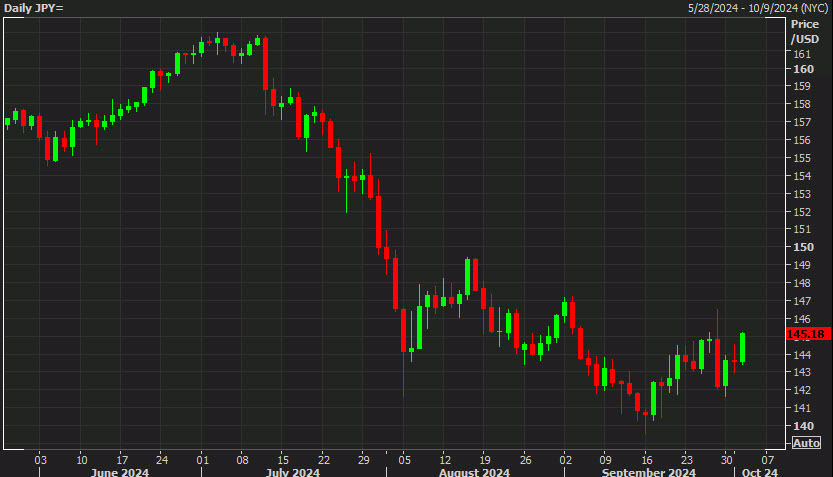
Task: Click the 160 label on price axis
Action: pos(802,69)
